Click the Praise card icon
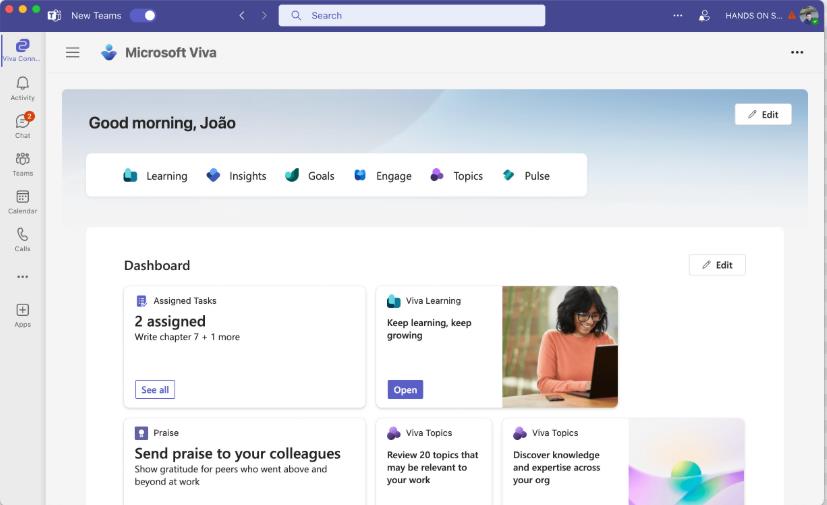The height and width of the screenshot is (505, 827). [141, 433]
